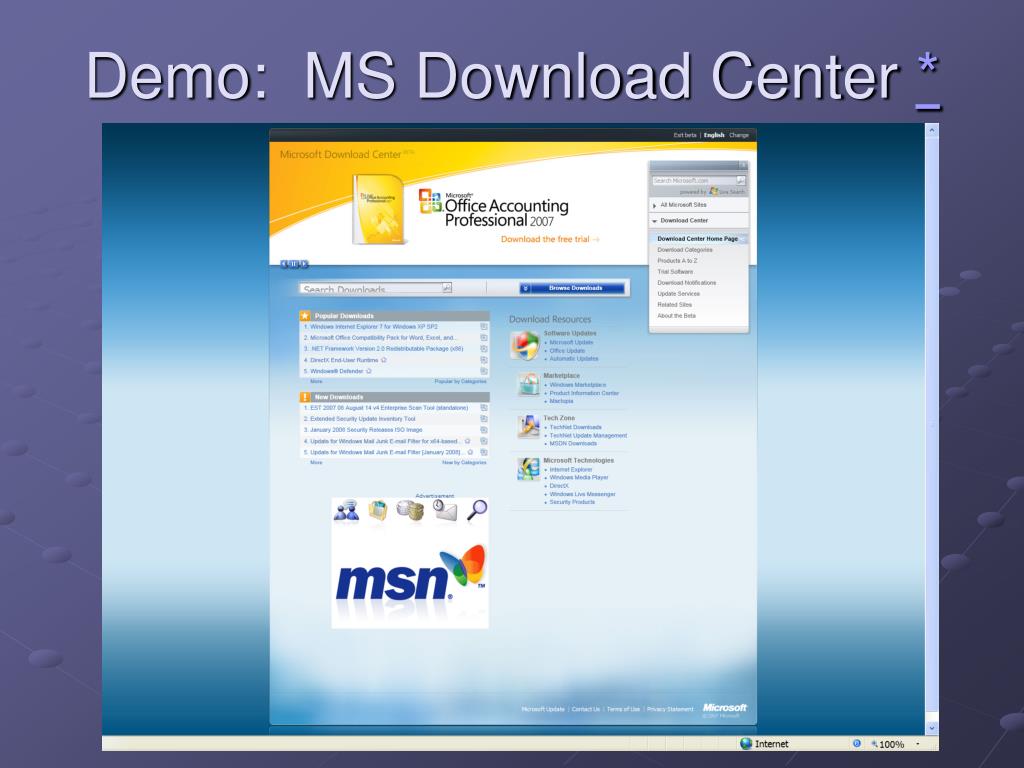This screenshot has width=1024, height=768.
Task: Click the details icon beside Security Releases ISO row
Action: [484, 430]
